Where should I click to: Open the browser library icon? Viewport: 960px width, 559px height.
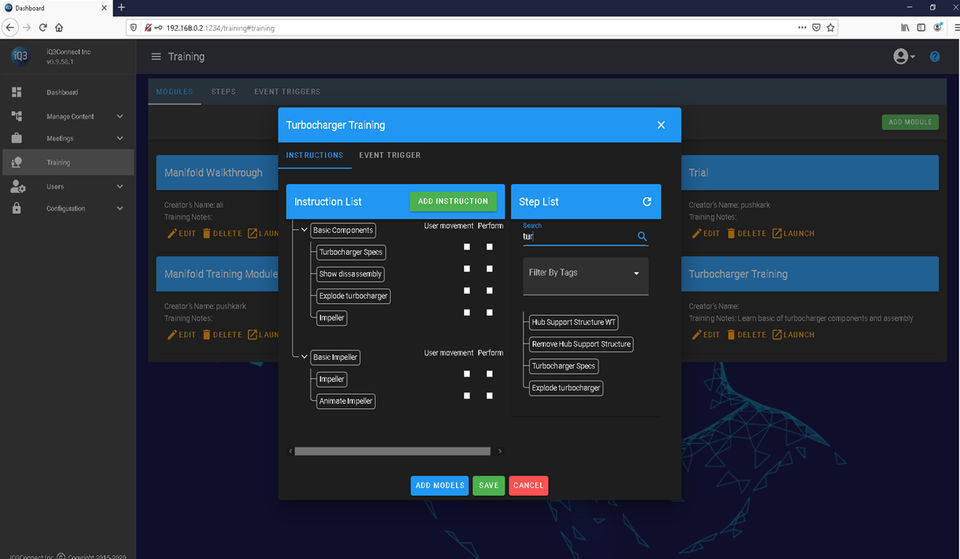[x=905, y=28]
